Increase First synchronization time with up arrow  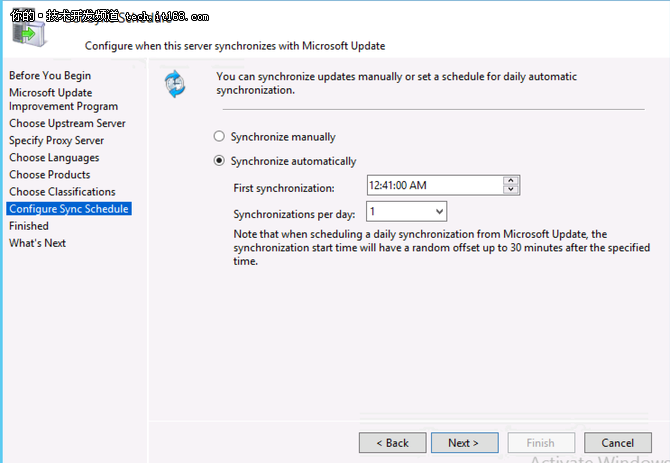point(511,181)
